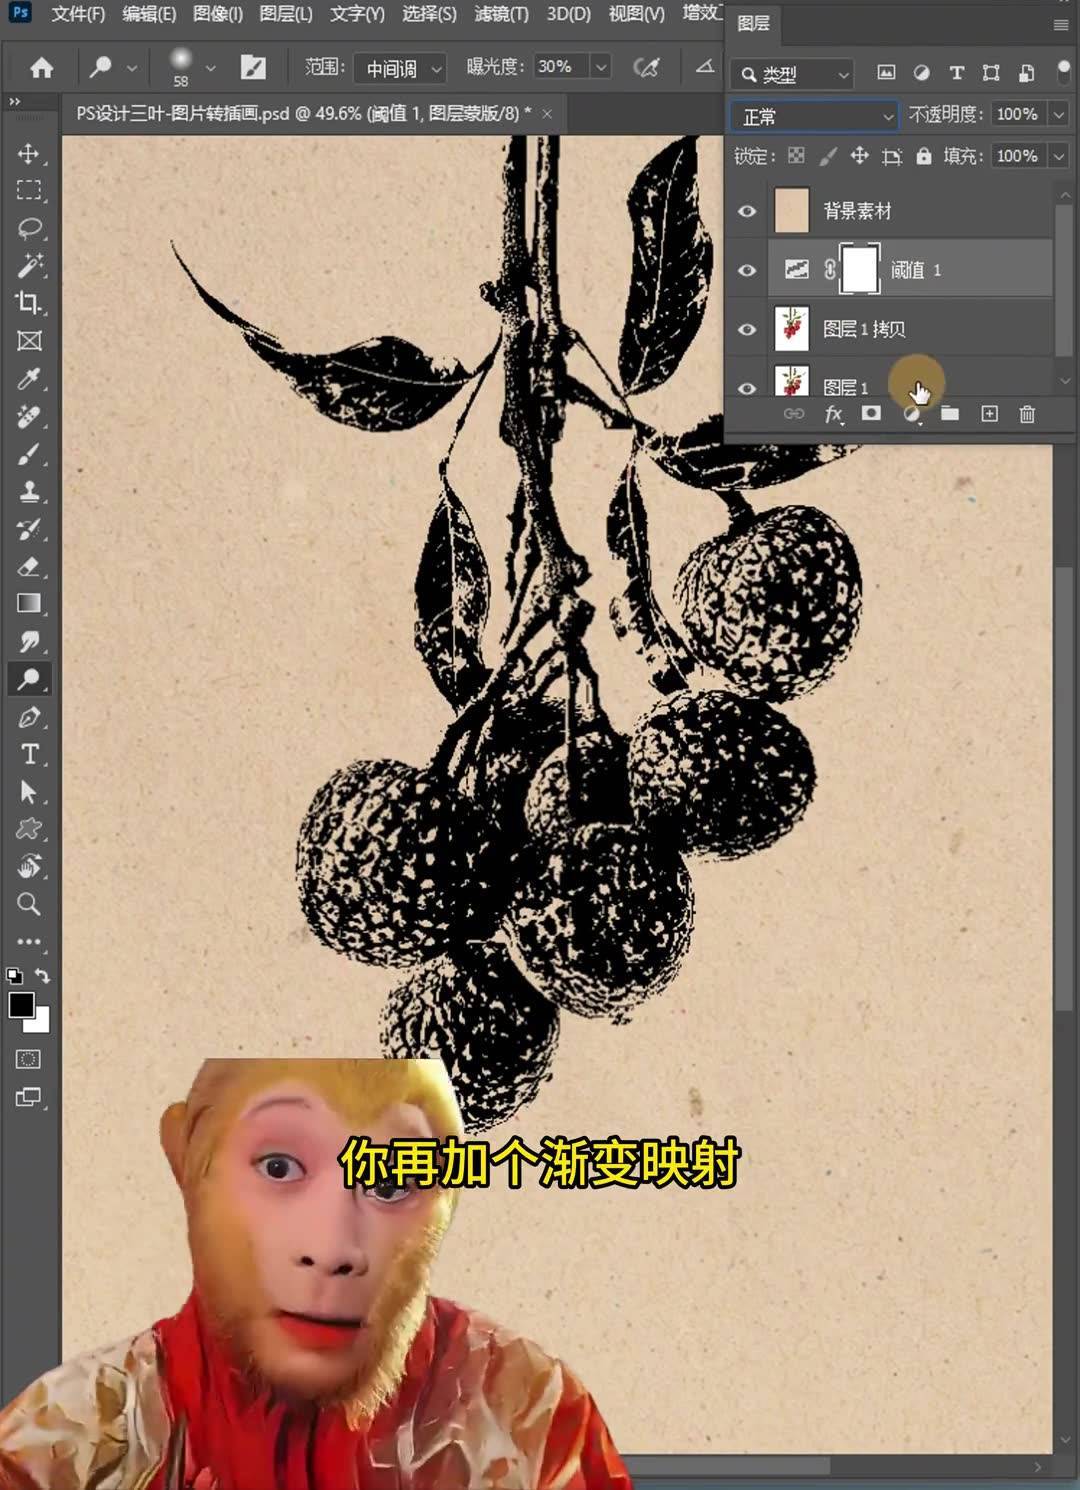Click the black foreground color swatch
Image resolution: width=1080 pixels, height=1490 pixels.
pyautogui.click(x=22, y=1007)
